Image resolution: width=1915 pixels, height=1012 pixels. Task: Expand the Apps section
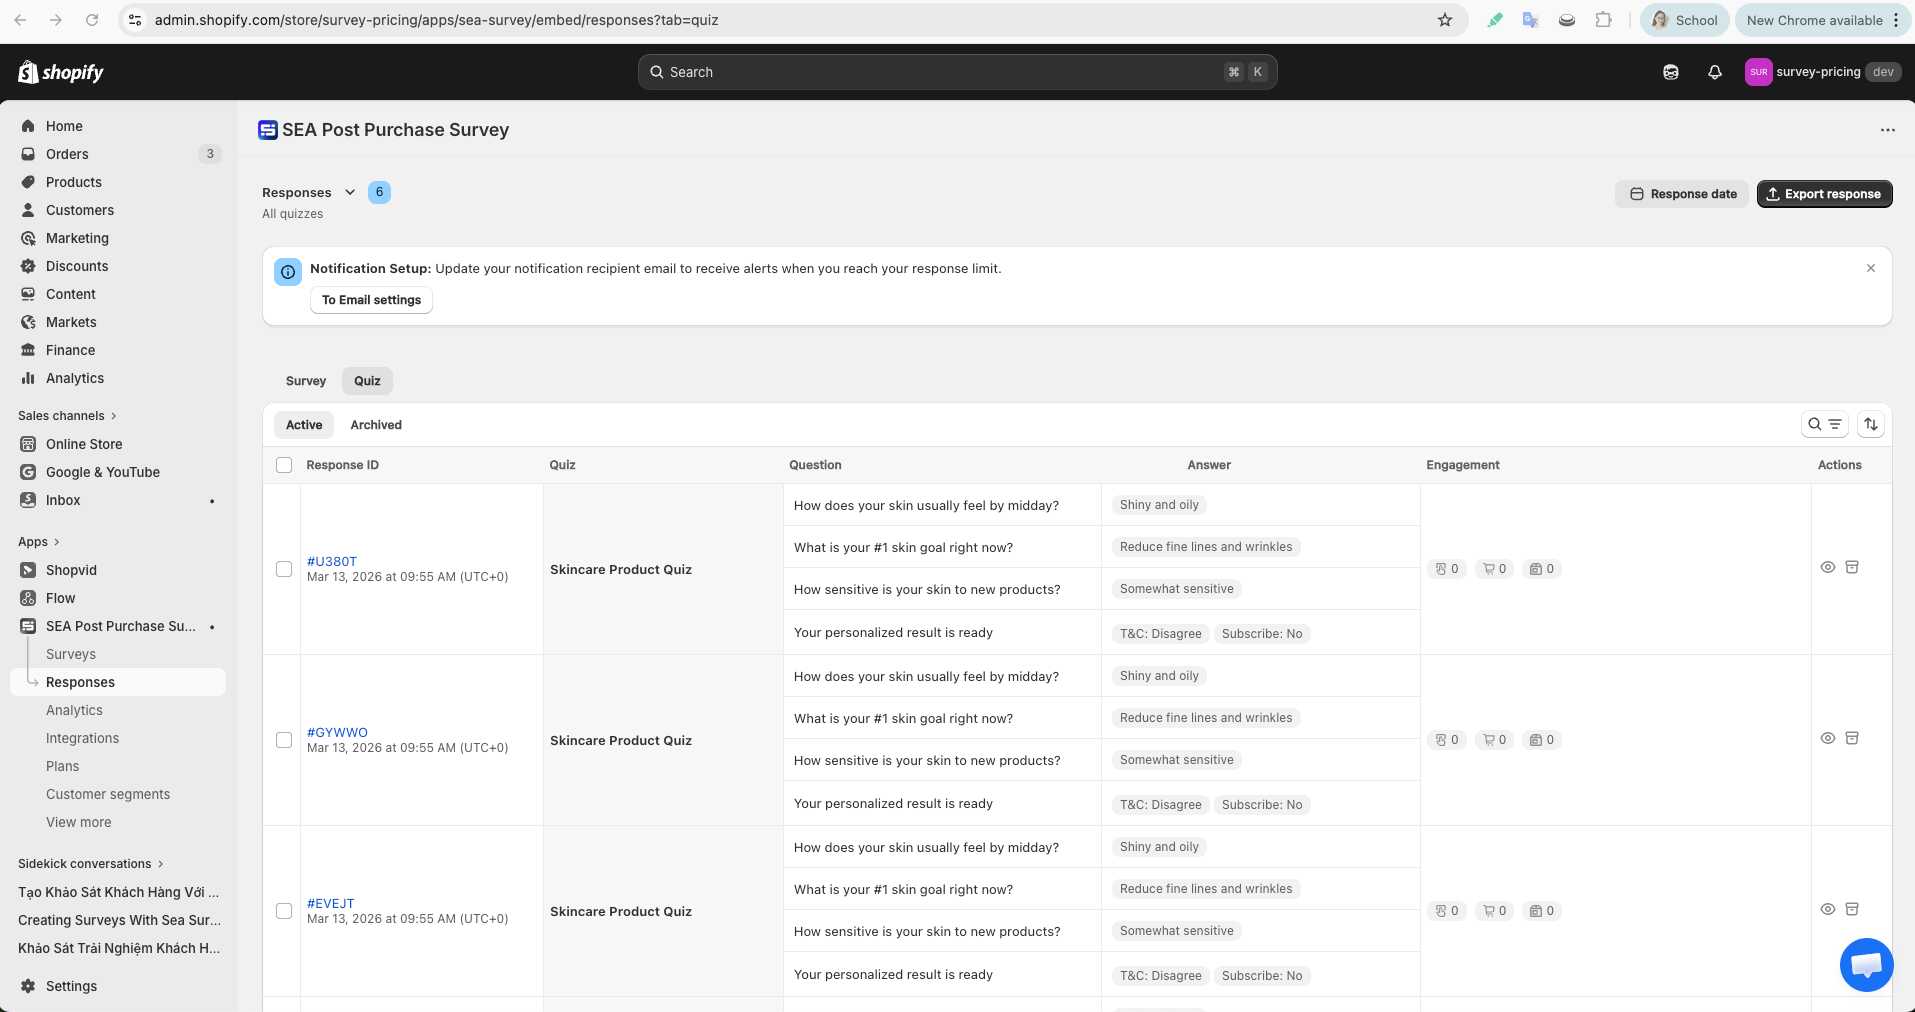click(39, 542)
